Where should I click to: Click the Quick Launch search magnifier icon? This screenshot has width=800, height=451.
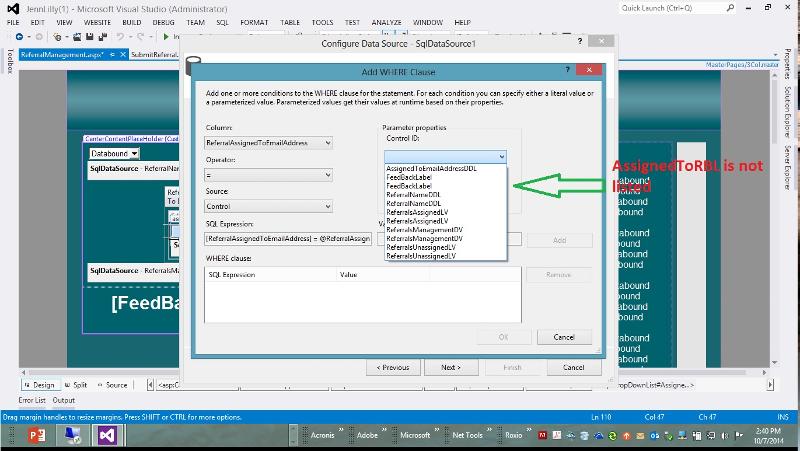(730, 8)
